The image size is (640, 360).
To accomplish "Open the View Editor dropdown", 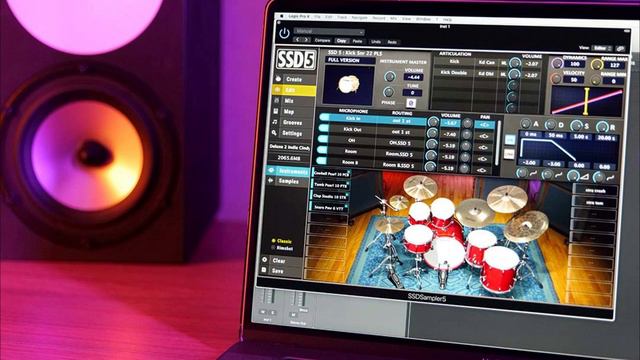I will pos(602,48).
